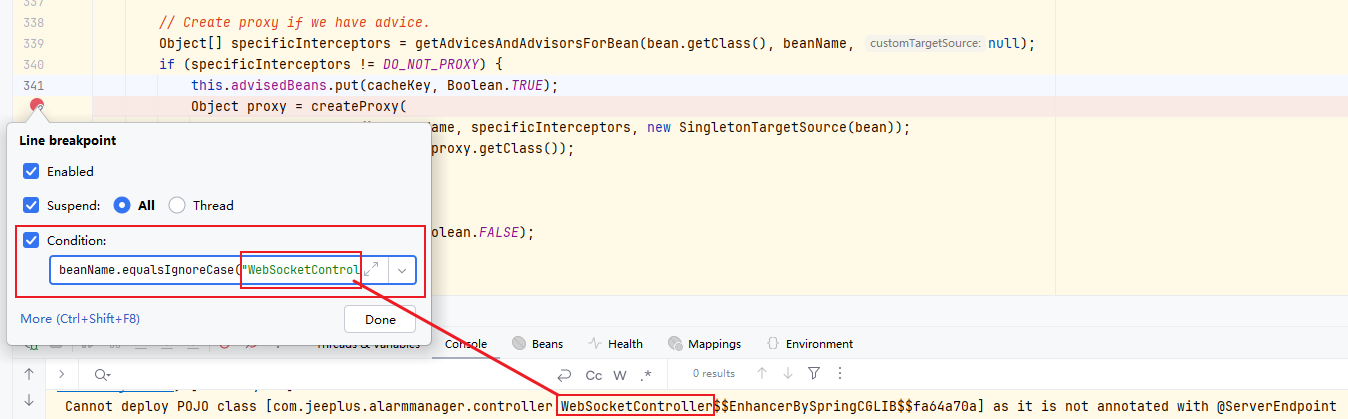Click the customTargetSource inlay hint
The image size is (1348, 419).
click(x=925, y=44)
